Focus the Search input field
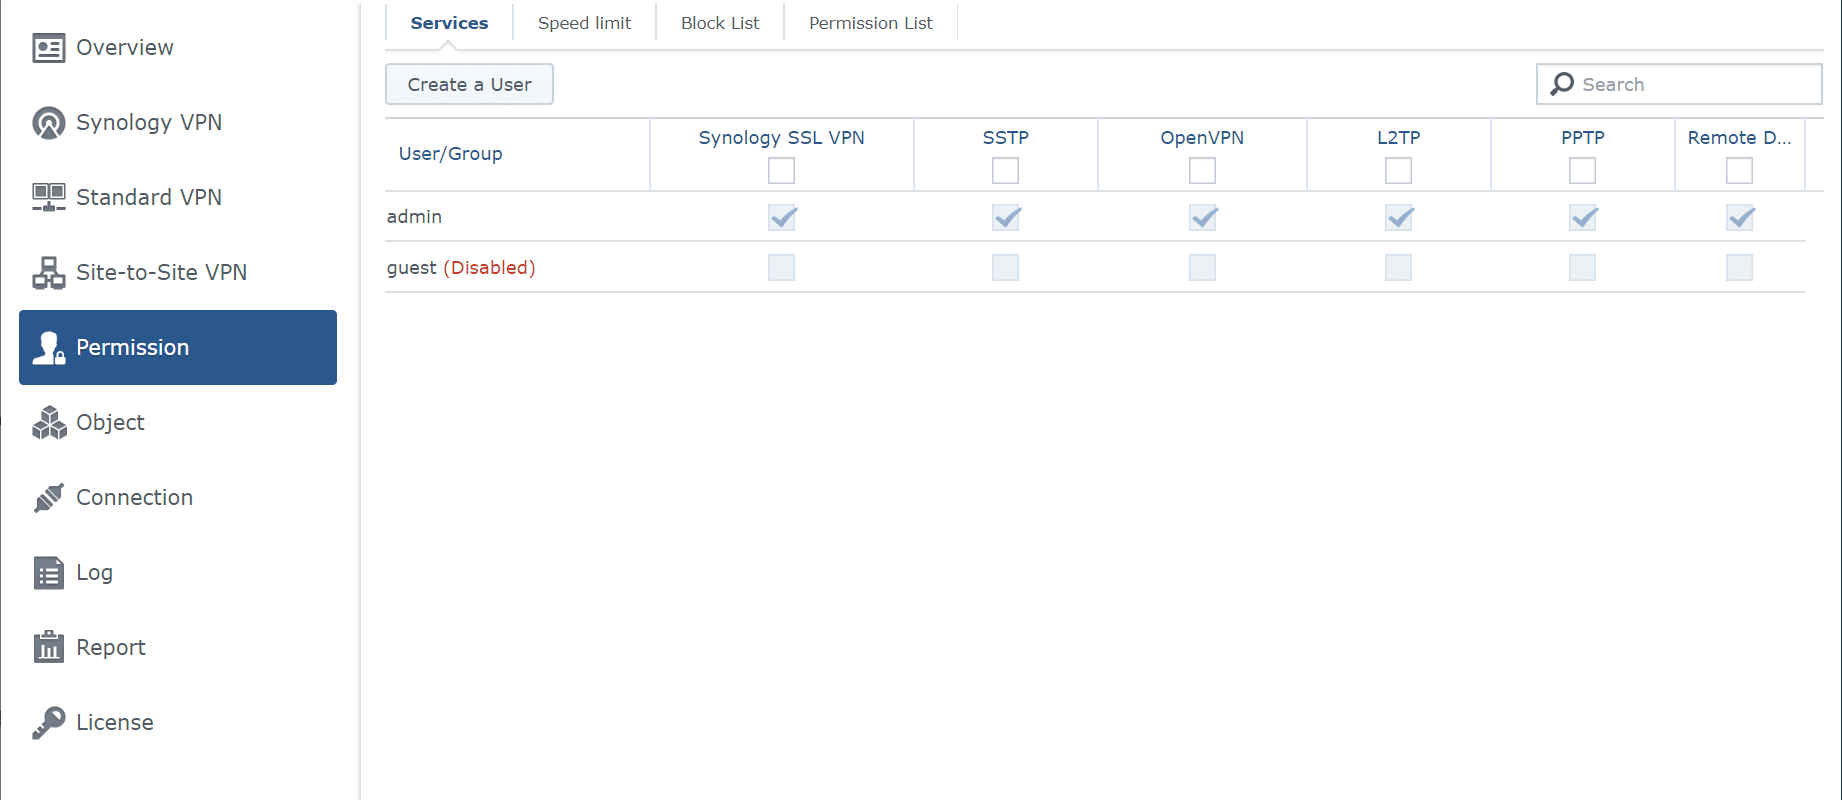The height and width of the screenshot is (800, 1842). pos(1679,84)
